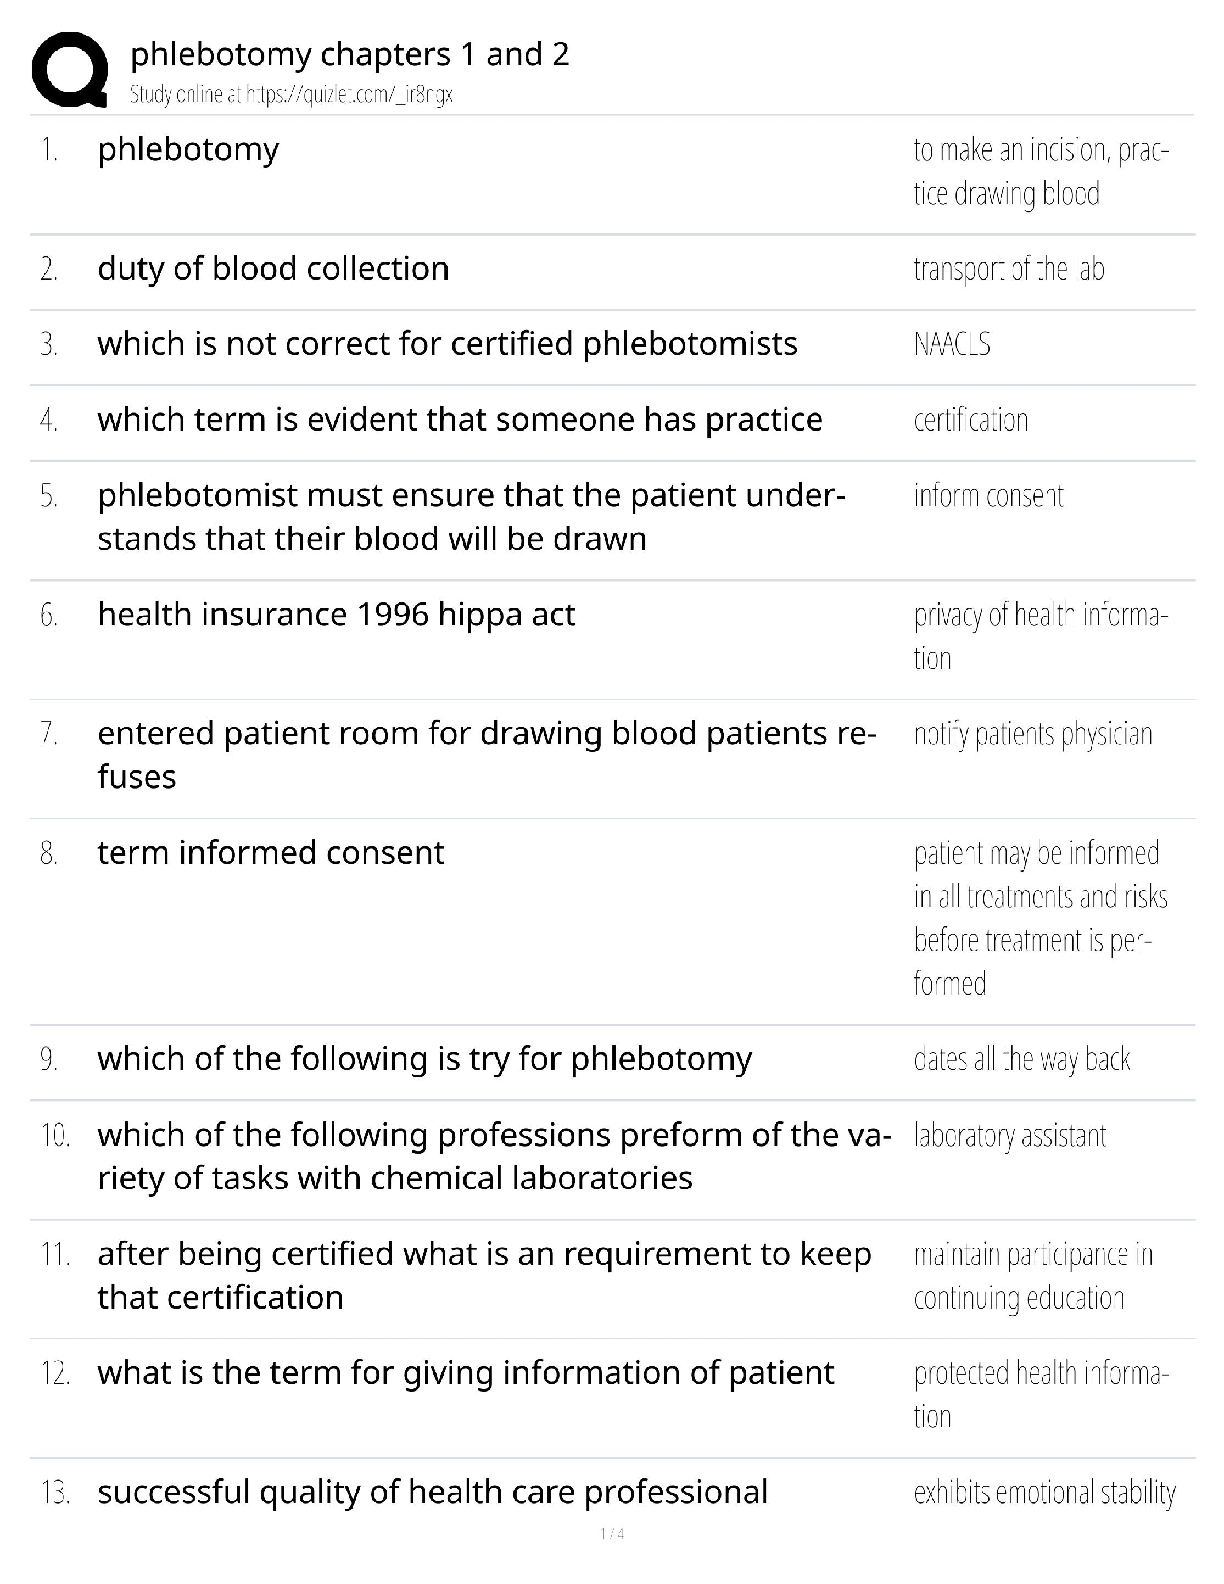The width and height of the screenshot is (1224, 1584).
Task: Click the "duty of blood collection" term
Action: (x=273, y=269)
